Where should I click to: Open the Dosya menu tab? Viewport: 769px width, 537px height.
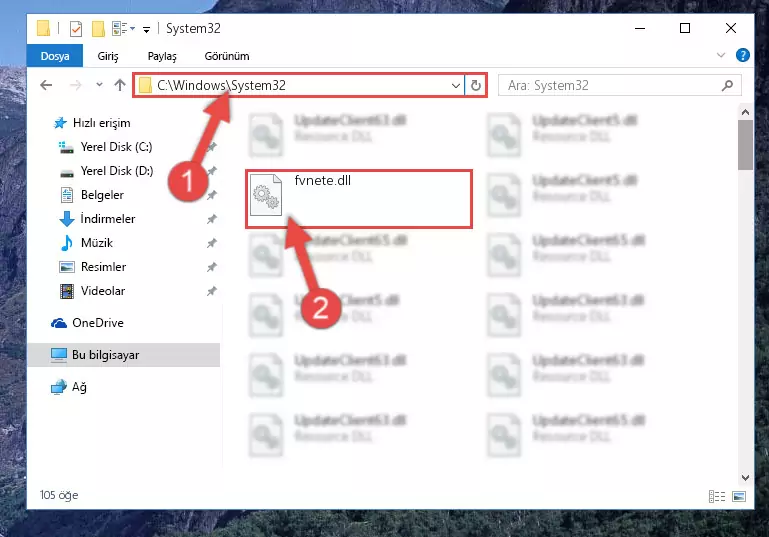[x=54, y=56]
